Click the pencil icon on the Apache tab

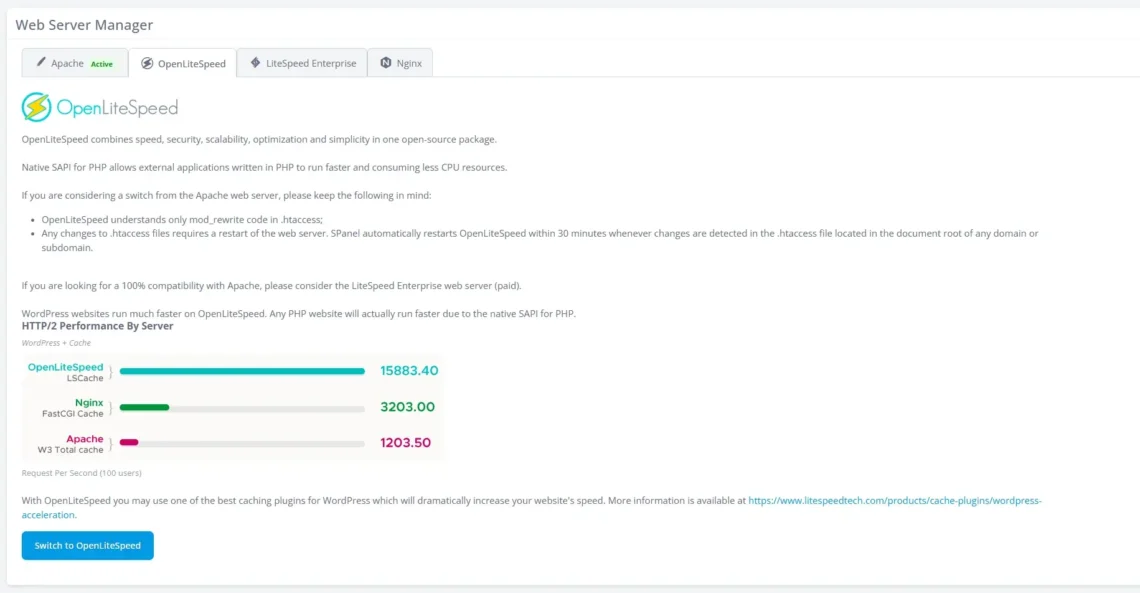point(42,62)
